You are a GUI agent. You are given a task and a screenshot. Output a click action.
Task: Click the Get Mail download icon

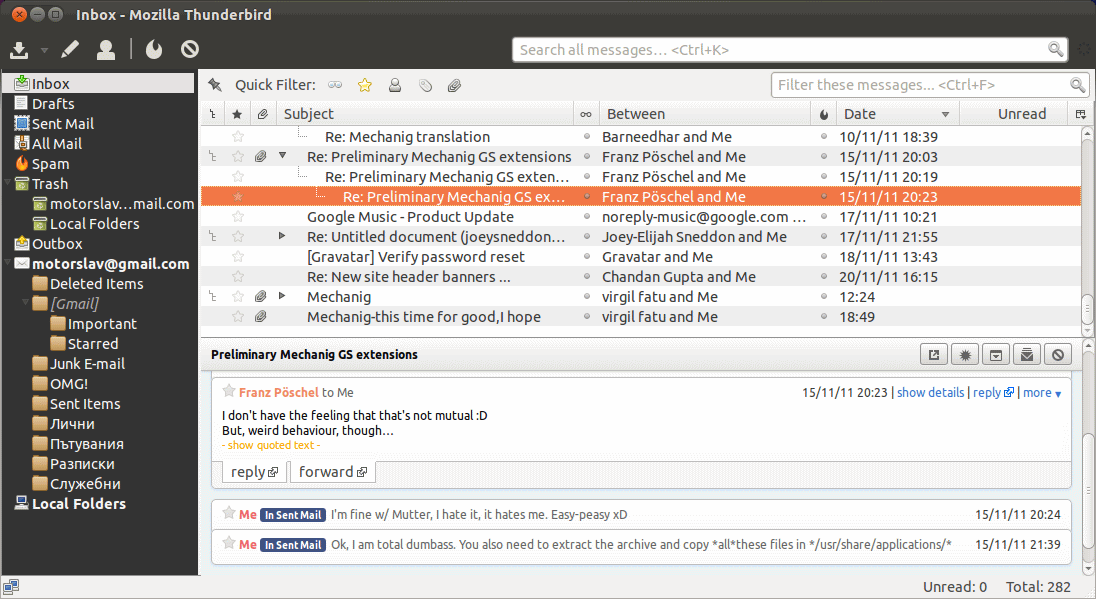pos(20,50)
